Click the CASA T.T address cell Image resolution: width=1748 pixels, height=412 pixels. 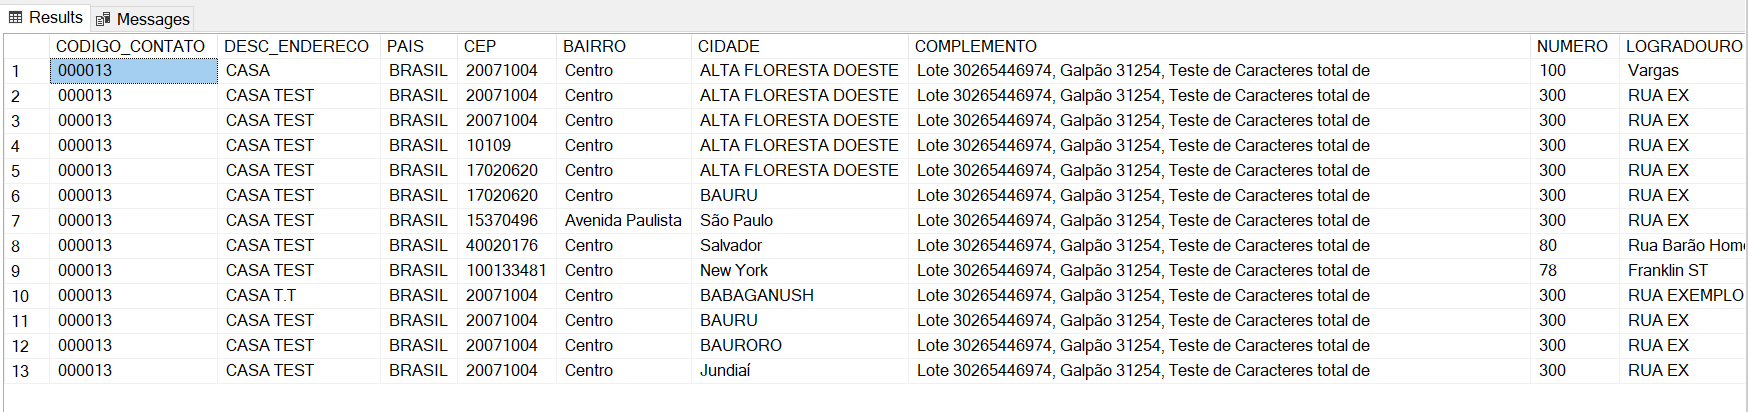(x=261, y=295)
